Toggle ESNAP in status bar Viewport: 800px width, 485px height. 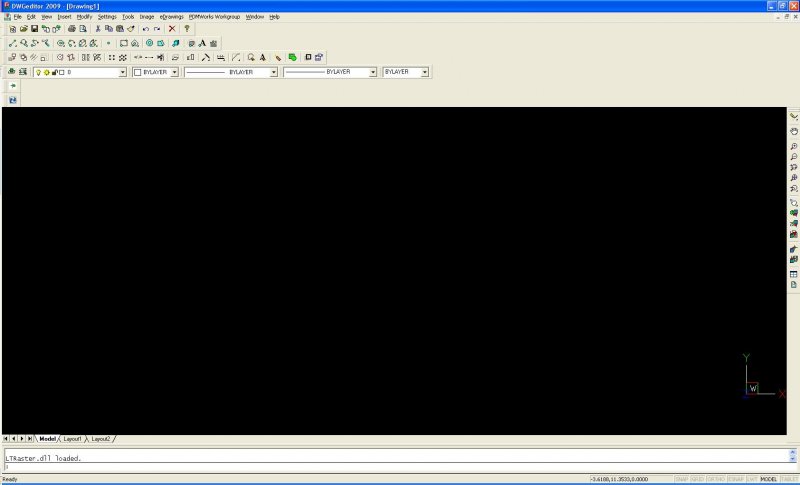(x=736, y=479)
